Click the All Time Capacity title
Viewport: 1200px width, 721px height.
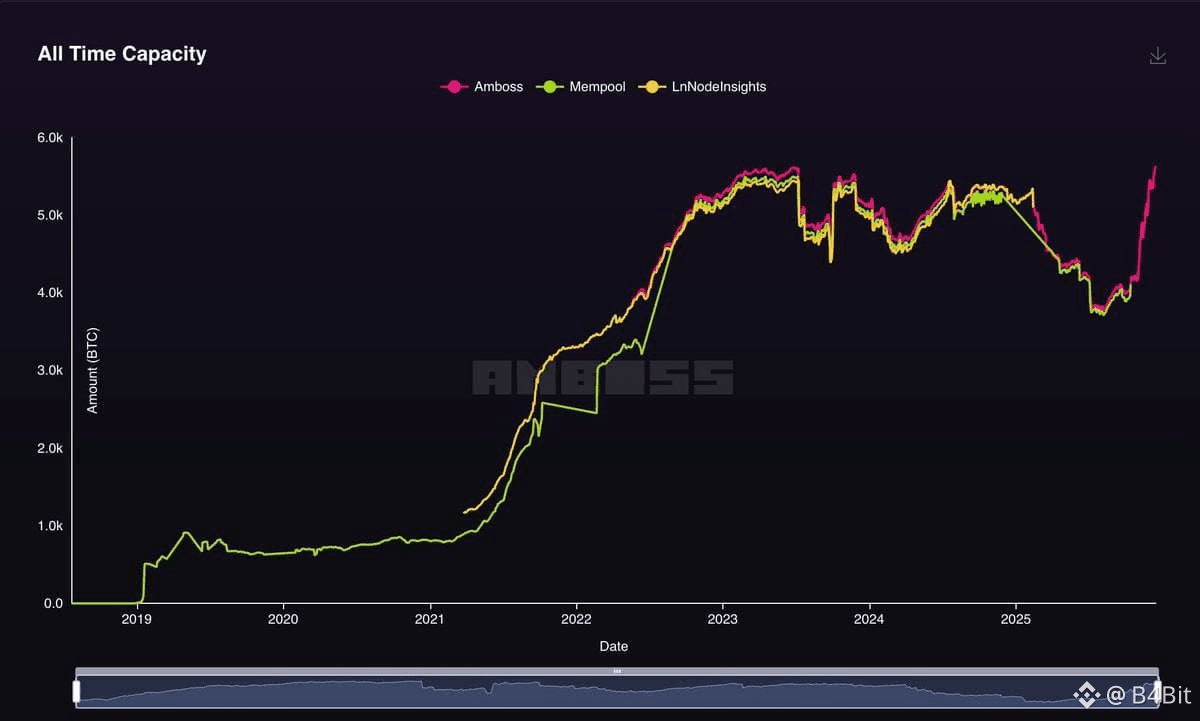[122, 54]
